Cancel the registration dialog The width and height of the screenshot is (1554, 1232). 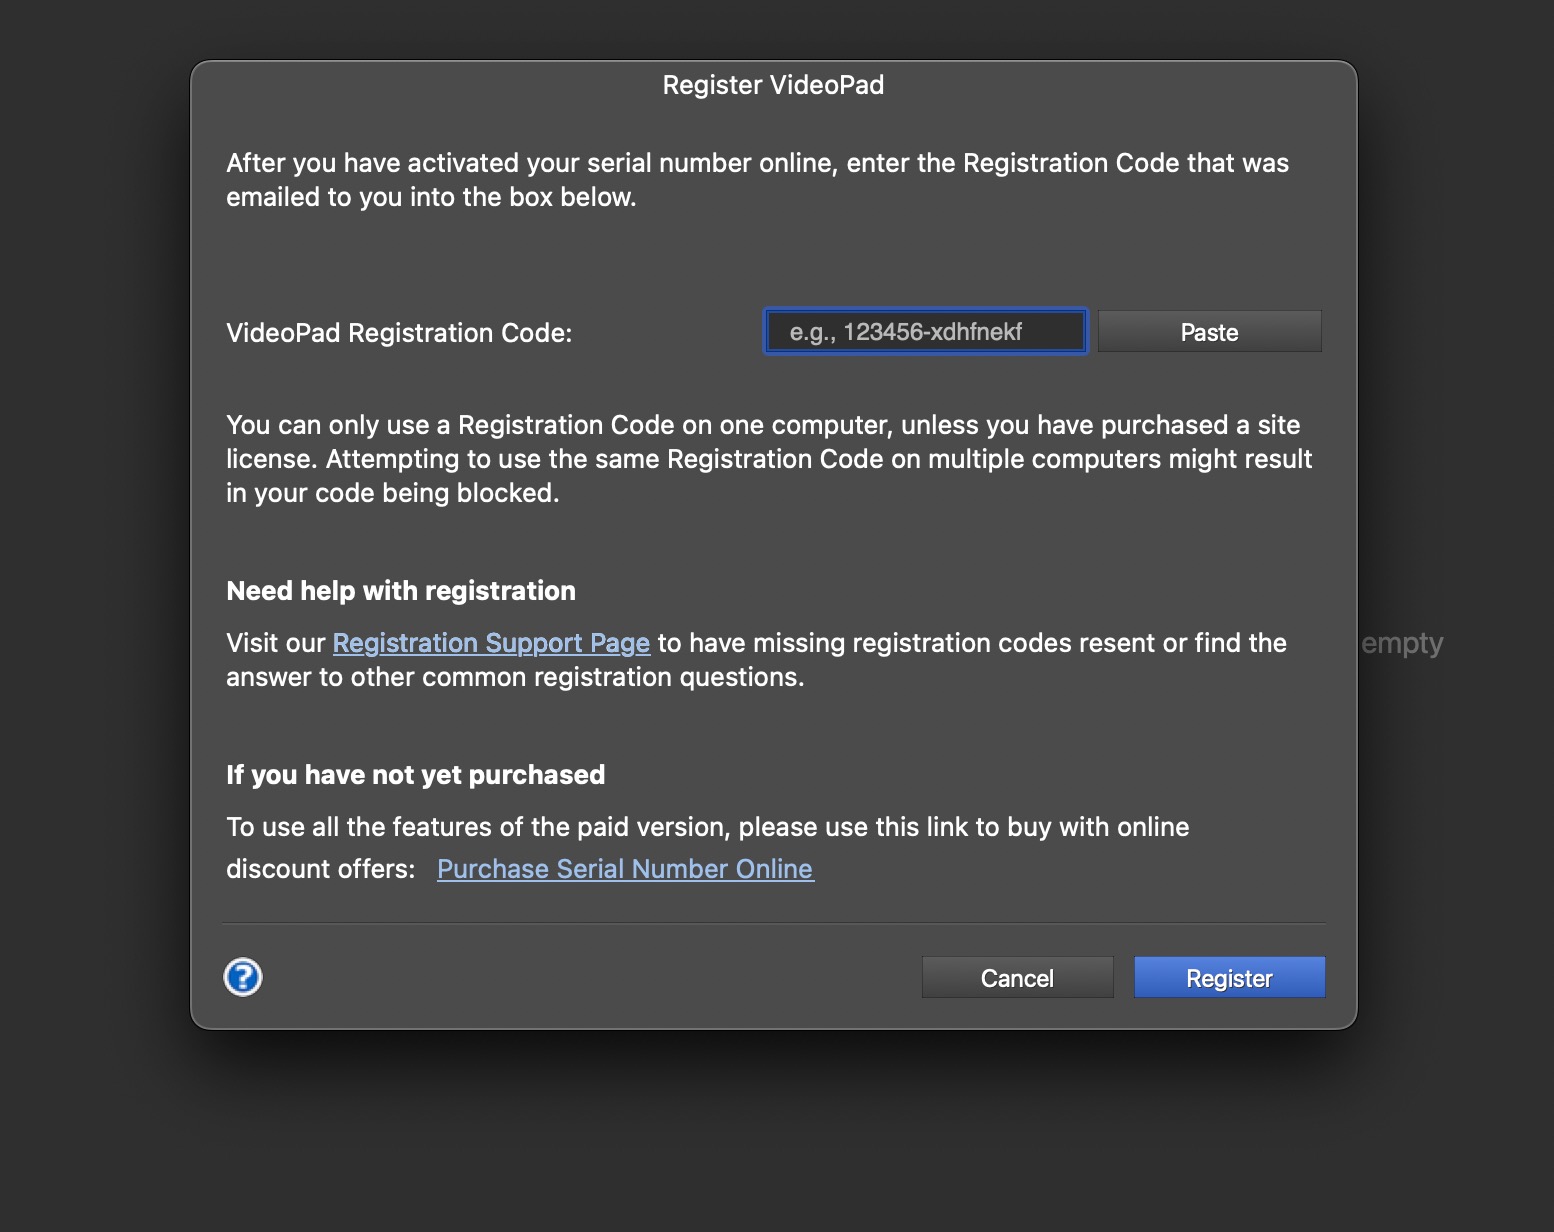point(1017,978)
